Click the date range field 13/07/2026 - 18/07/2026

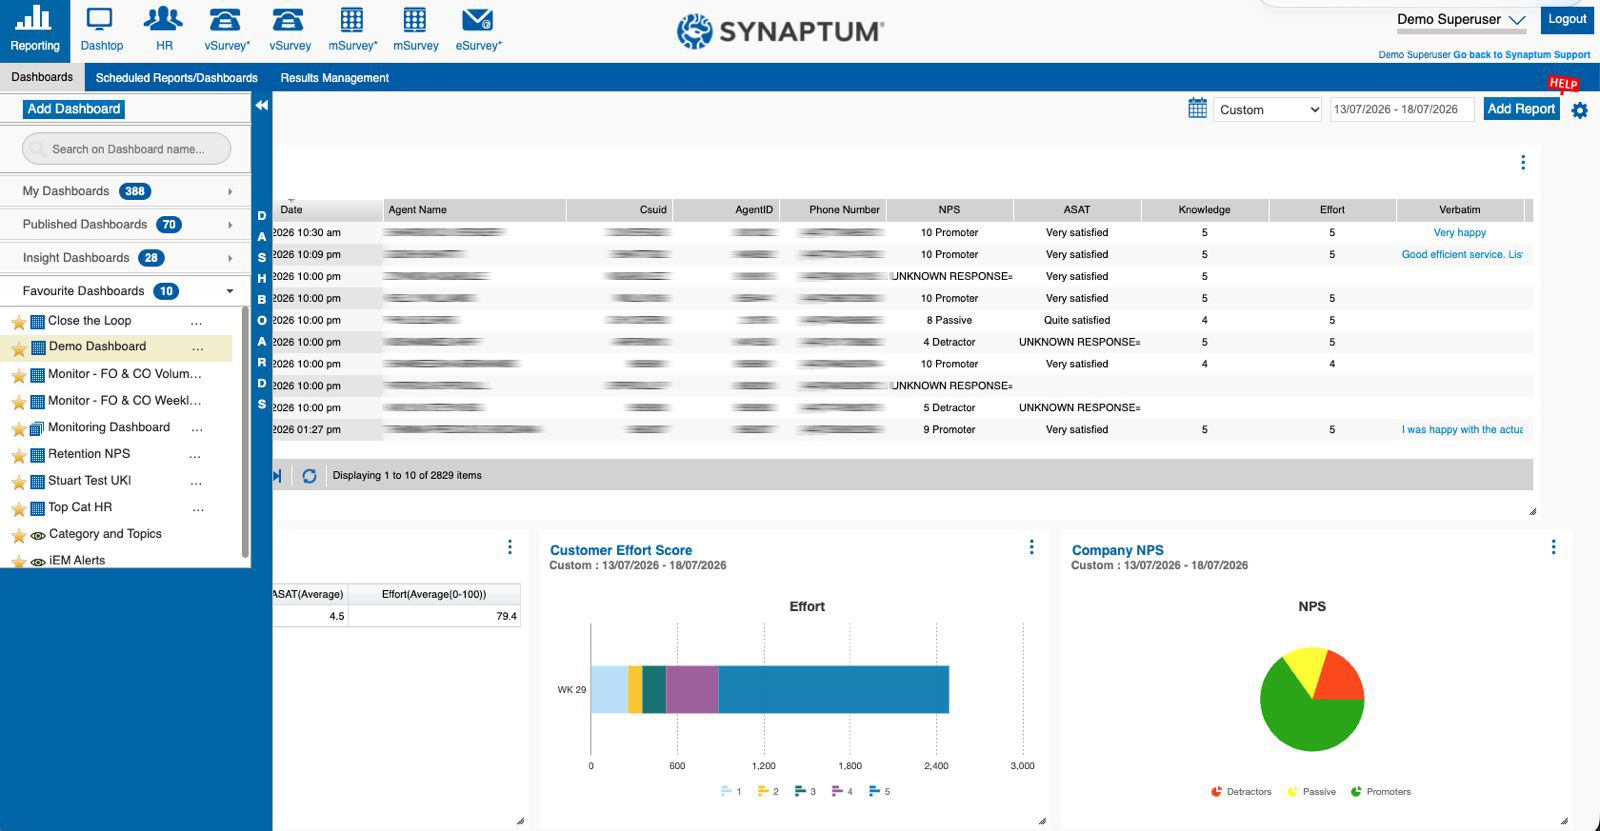coord(1401,110)
